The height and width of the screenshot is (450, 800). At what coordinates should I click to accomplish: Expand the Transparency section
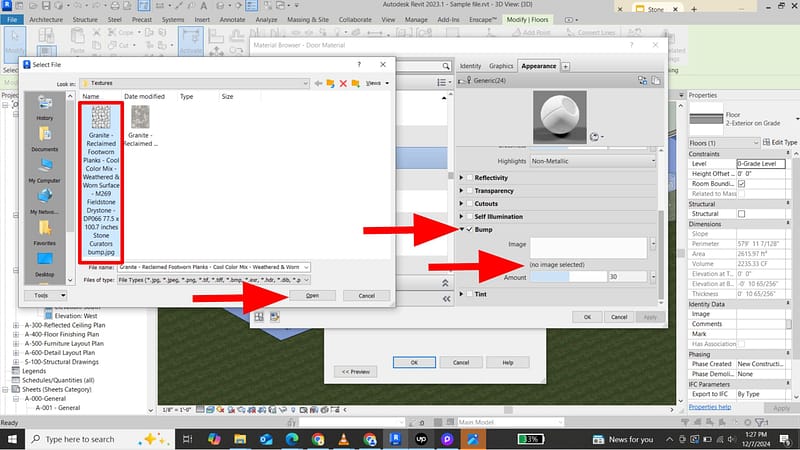click(460, 191)
